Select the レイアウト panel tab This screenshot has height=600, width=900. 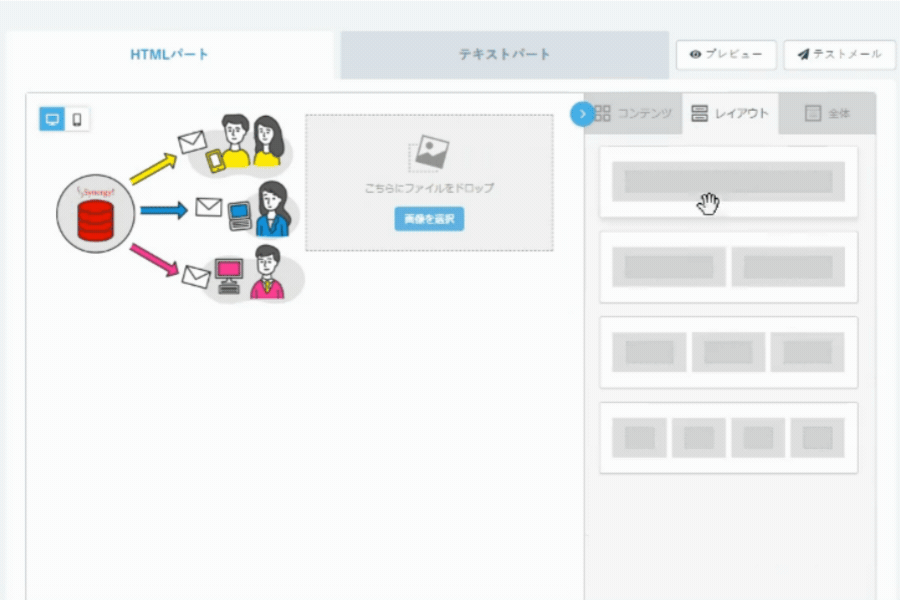point(730,114)
